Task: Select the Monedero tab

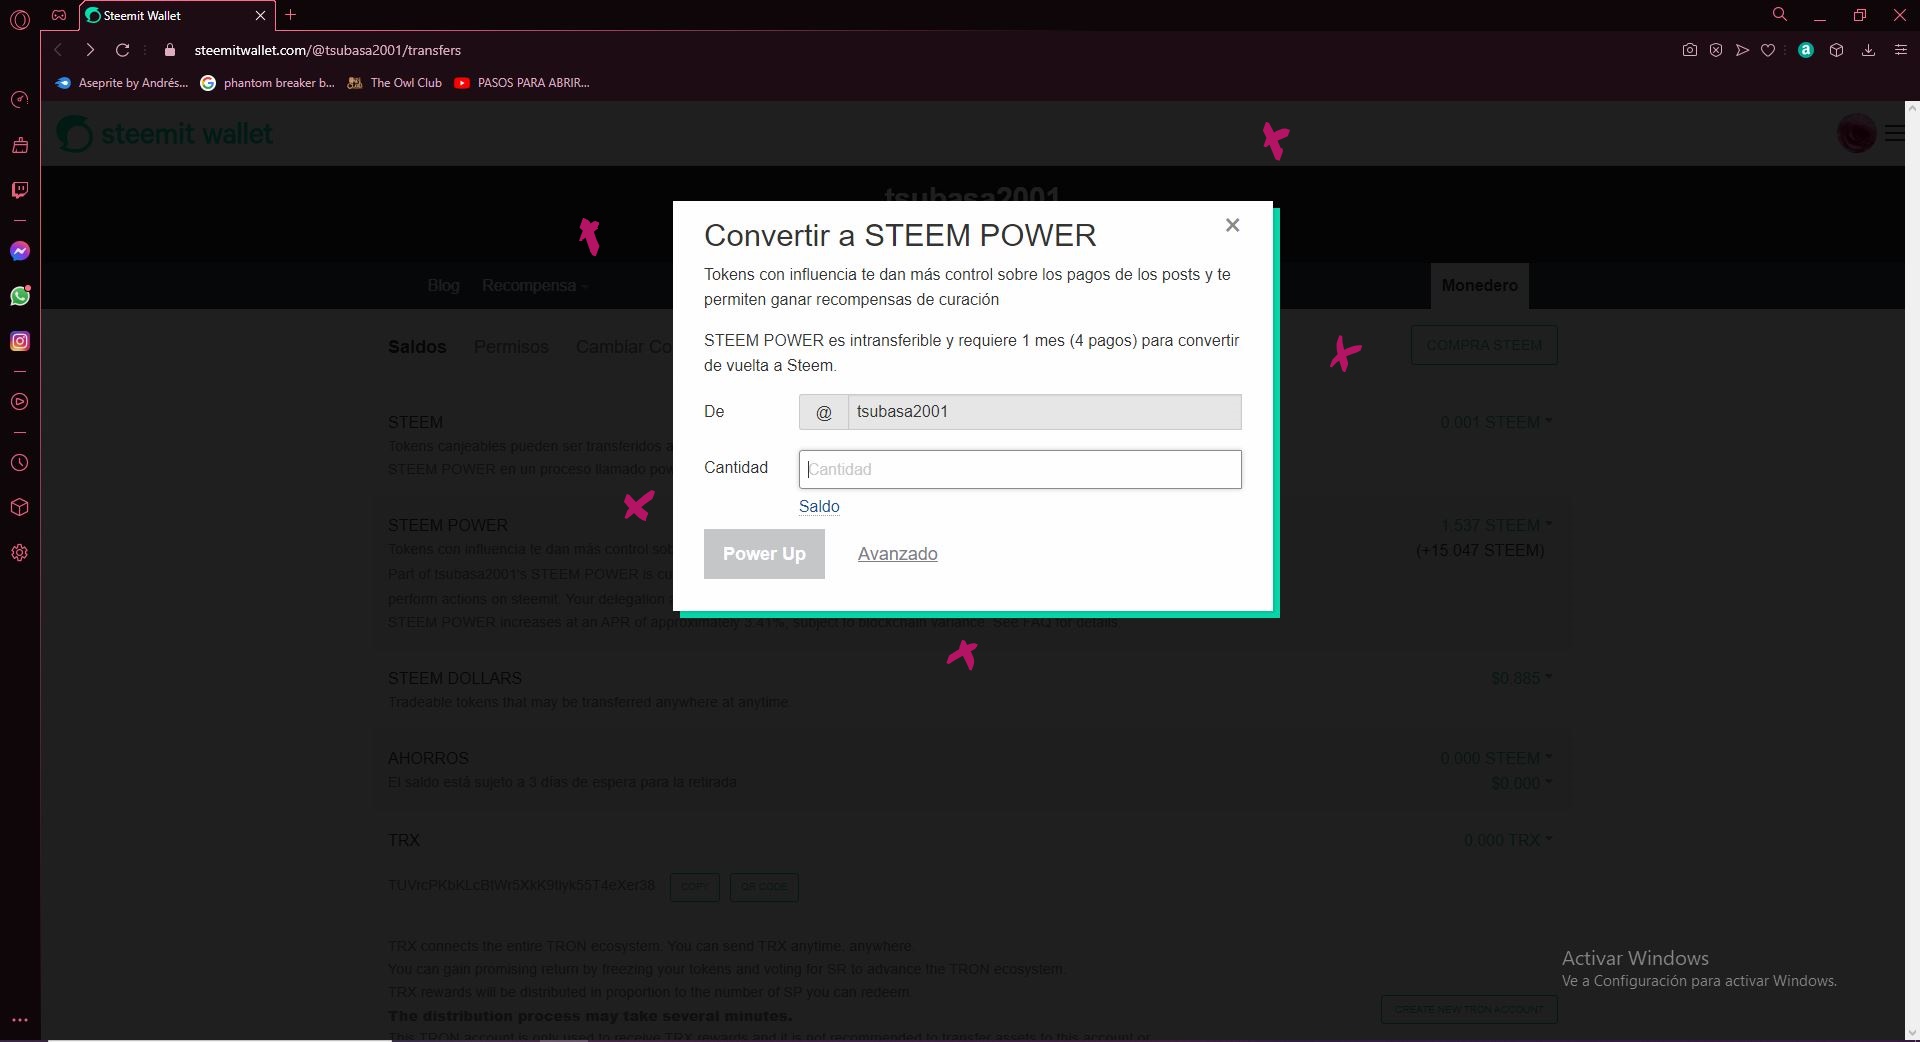Action: (1479, 285)
